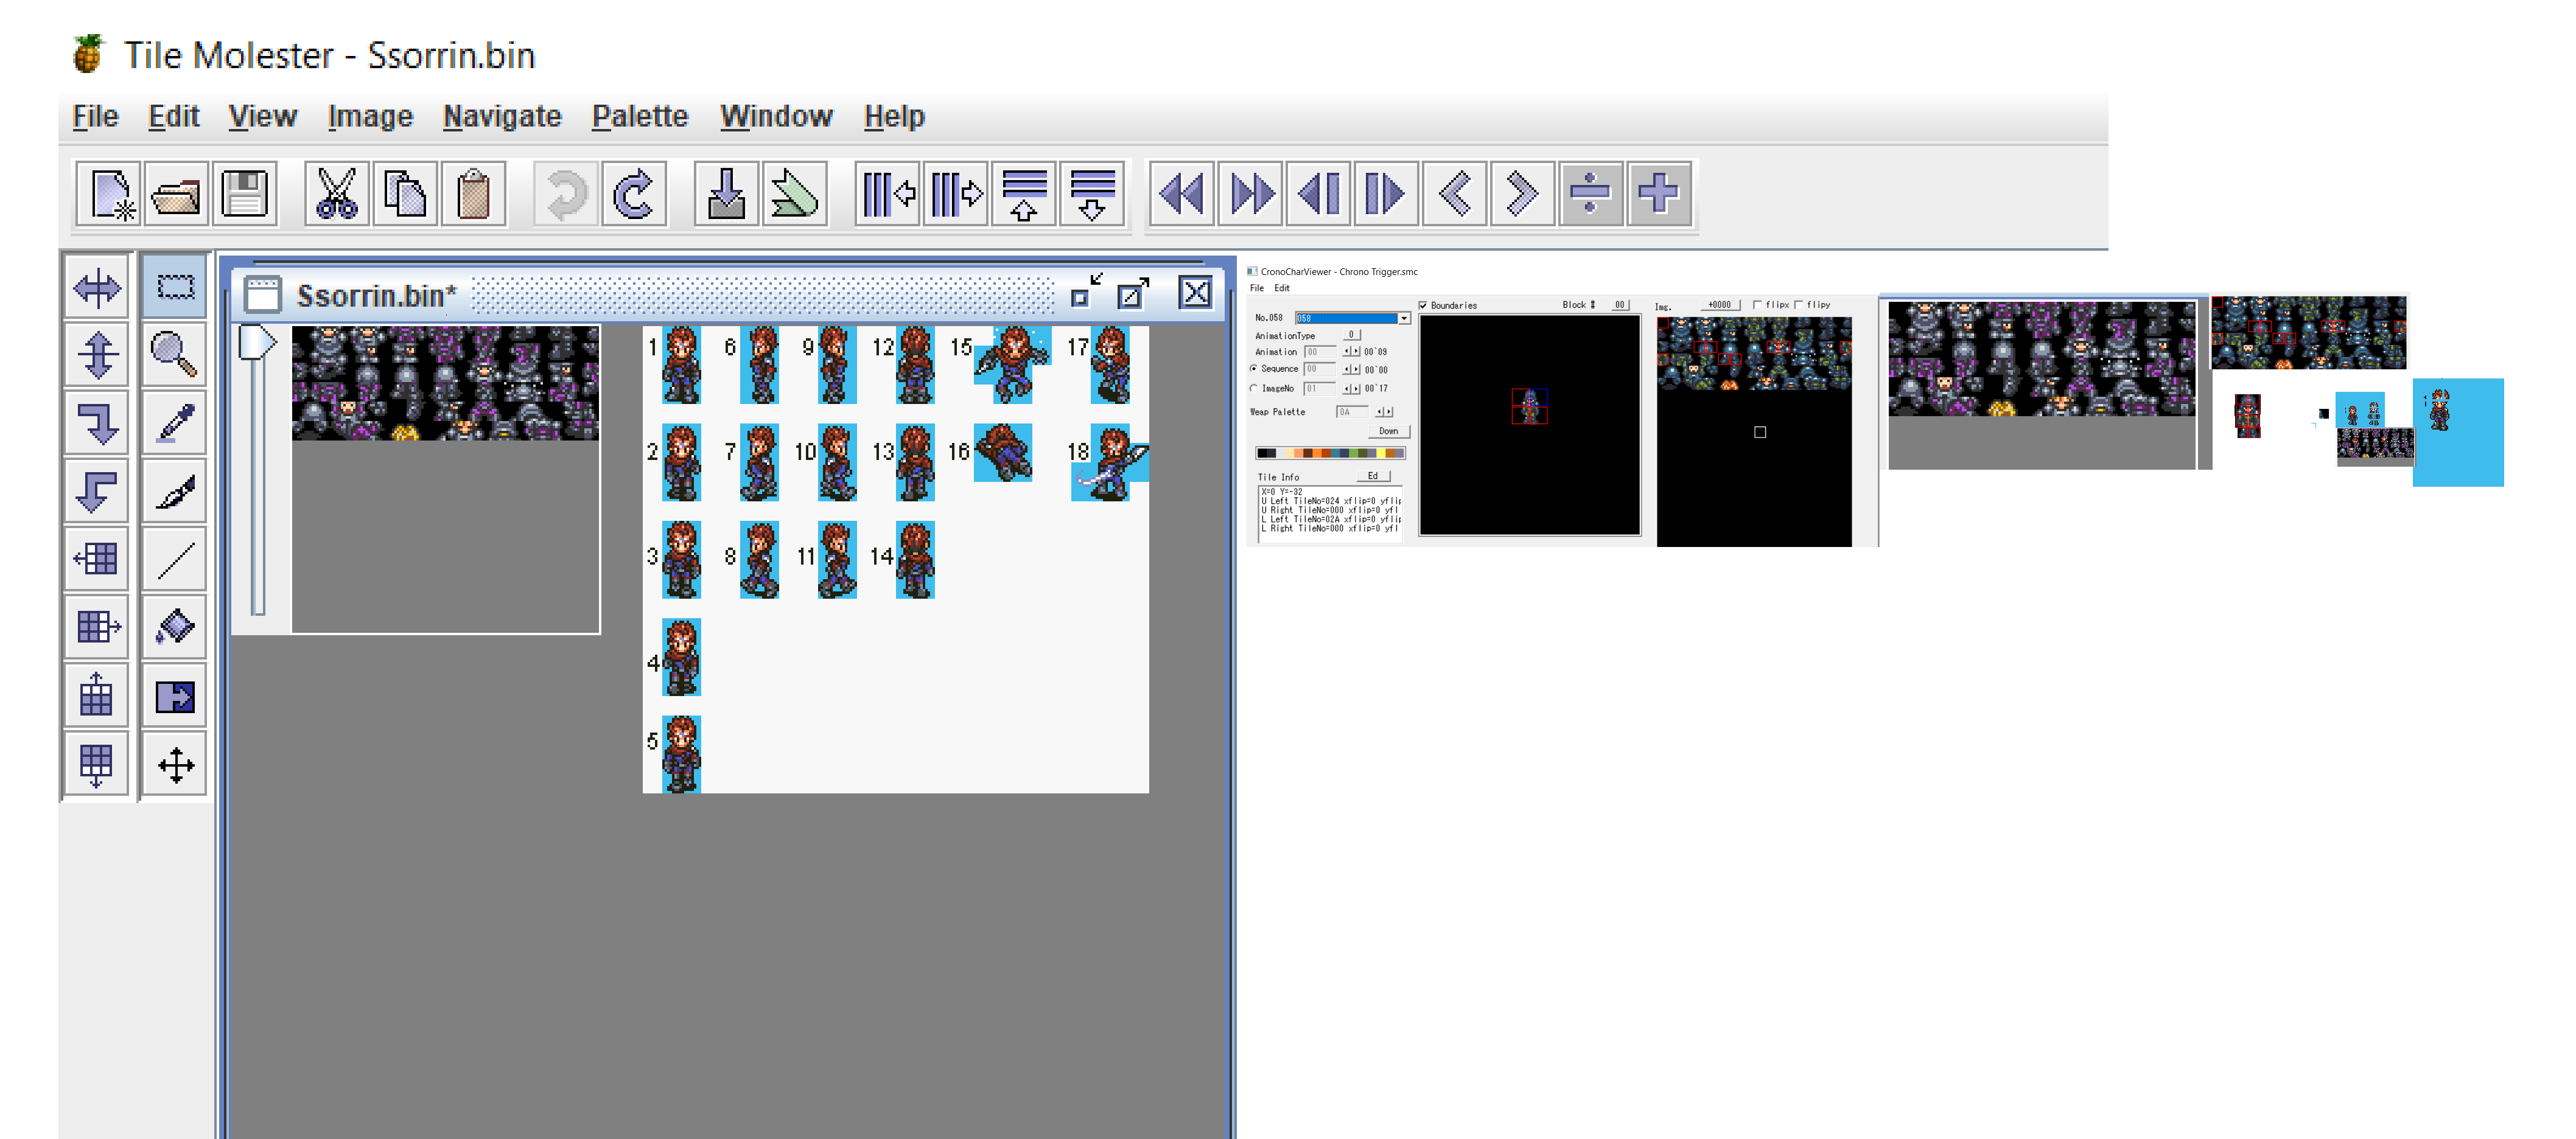Activate the rectangular Selection tool
This screenshot has width=2576, height=1139.
174,288
